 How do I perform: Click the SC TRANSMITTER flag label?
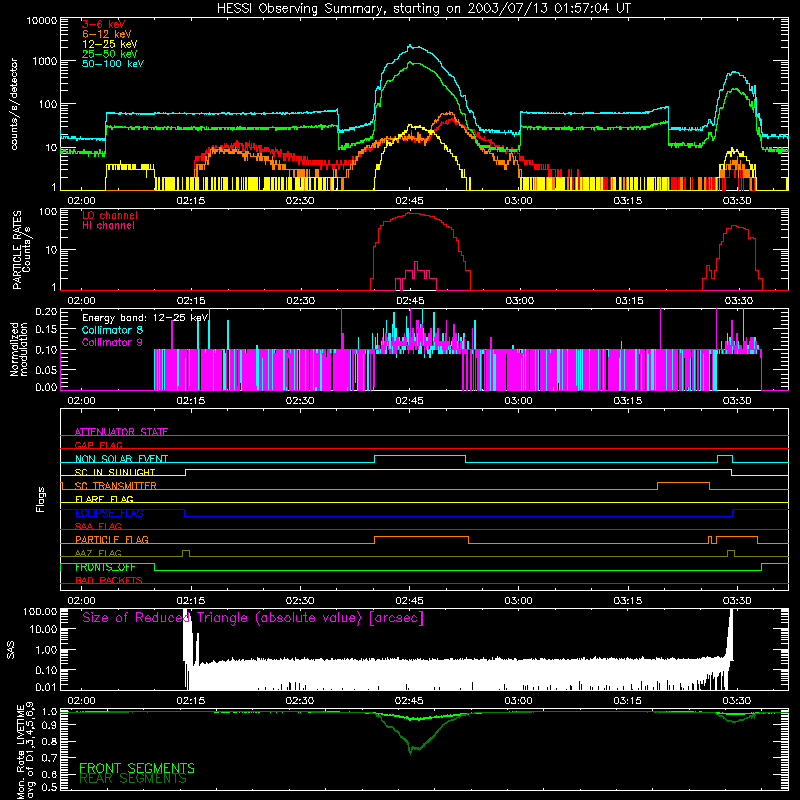pyautogui.click(x=115, y=486)
